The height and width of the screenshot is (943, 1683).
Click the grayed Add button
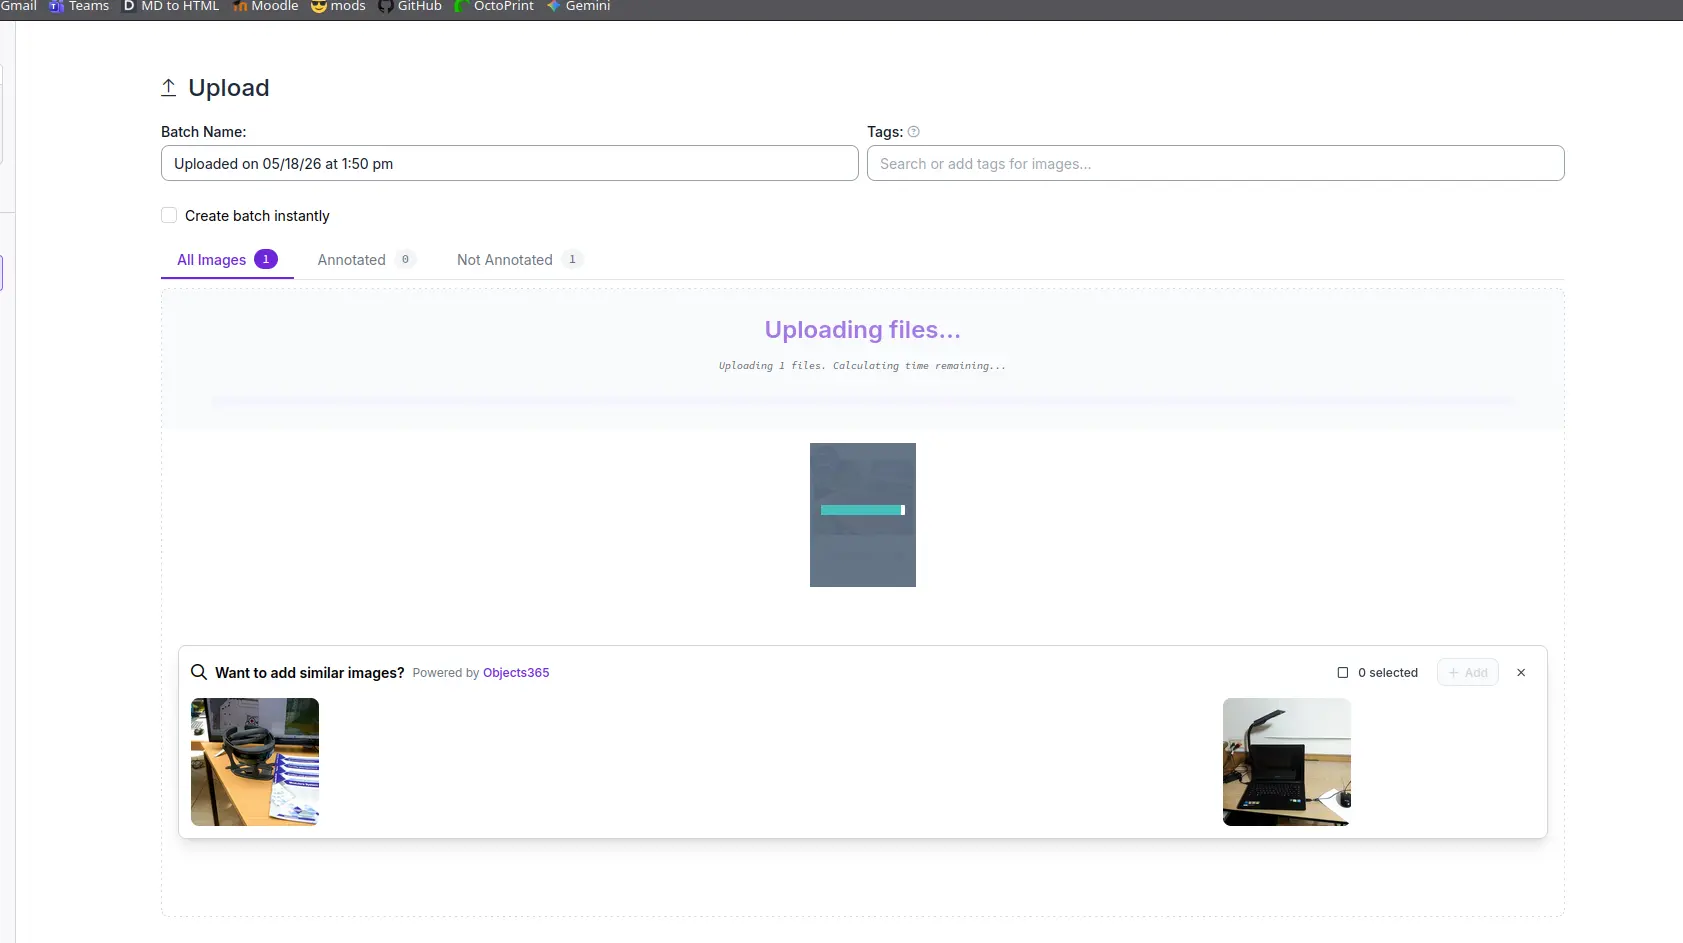tap(1468, 673)
